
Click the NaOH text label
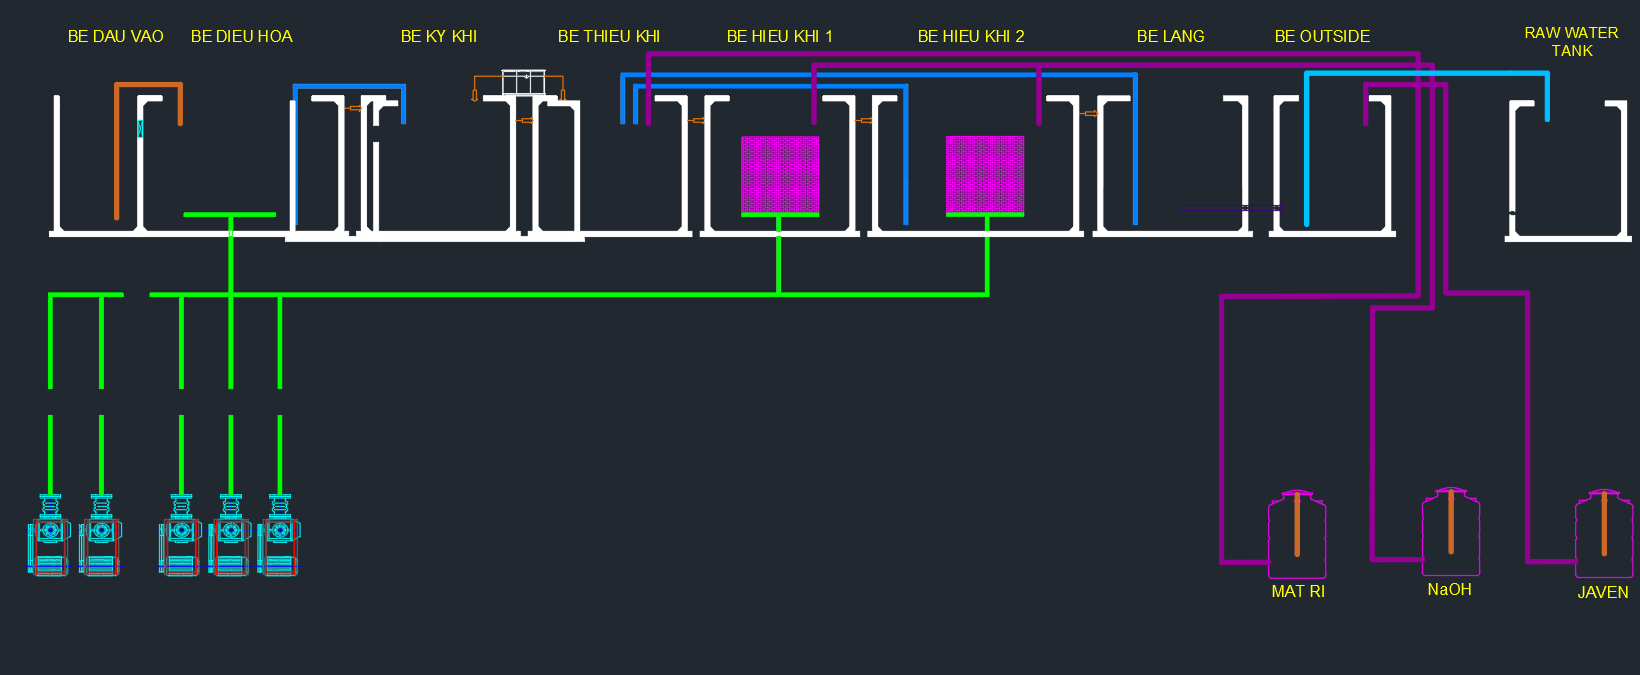click(1450, 589)
